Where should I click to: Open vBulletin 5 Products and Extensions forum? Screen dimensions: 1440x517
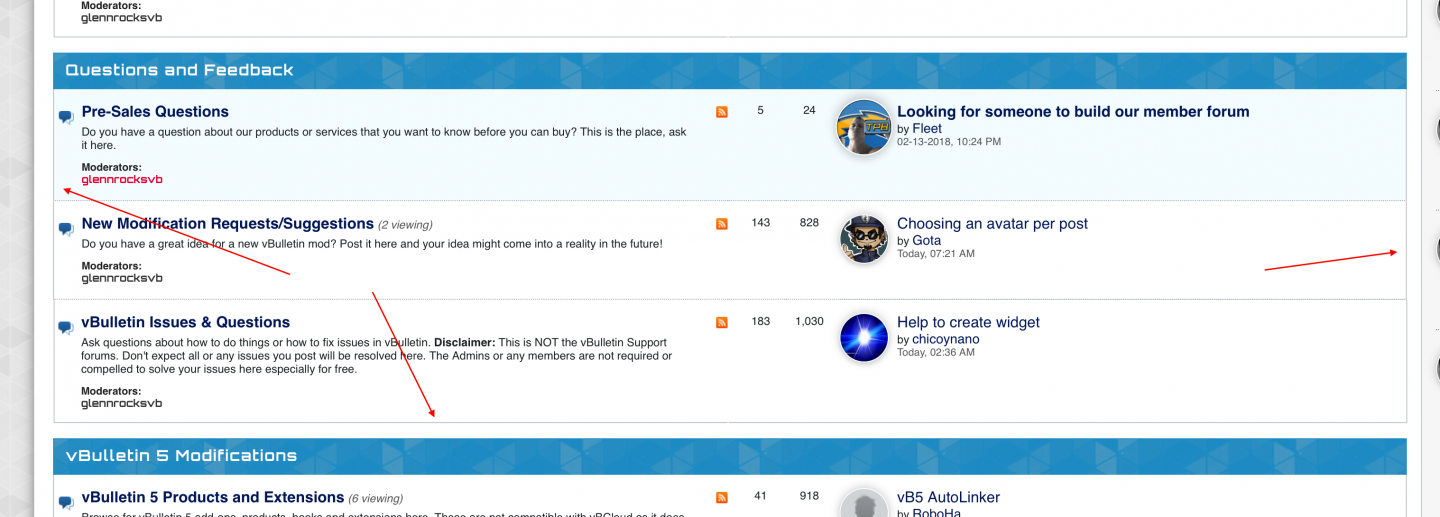click(213, 497)
